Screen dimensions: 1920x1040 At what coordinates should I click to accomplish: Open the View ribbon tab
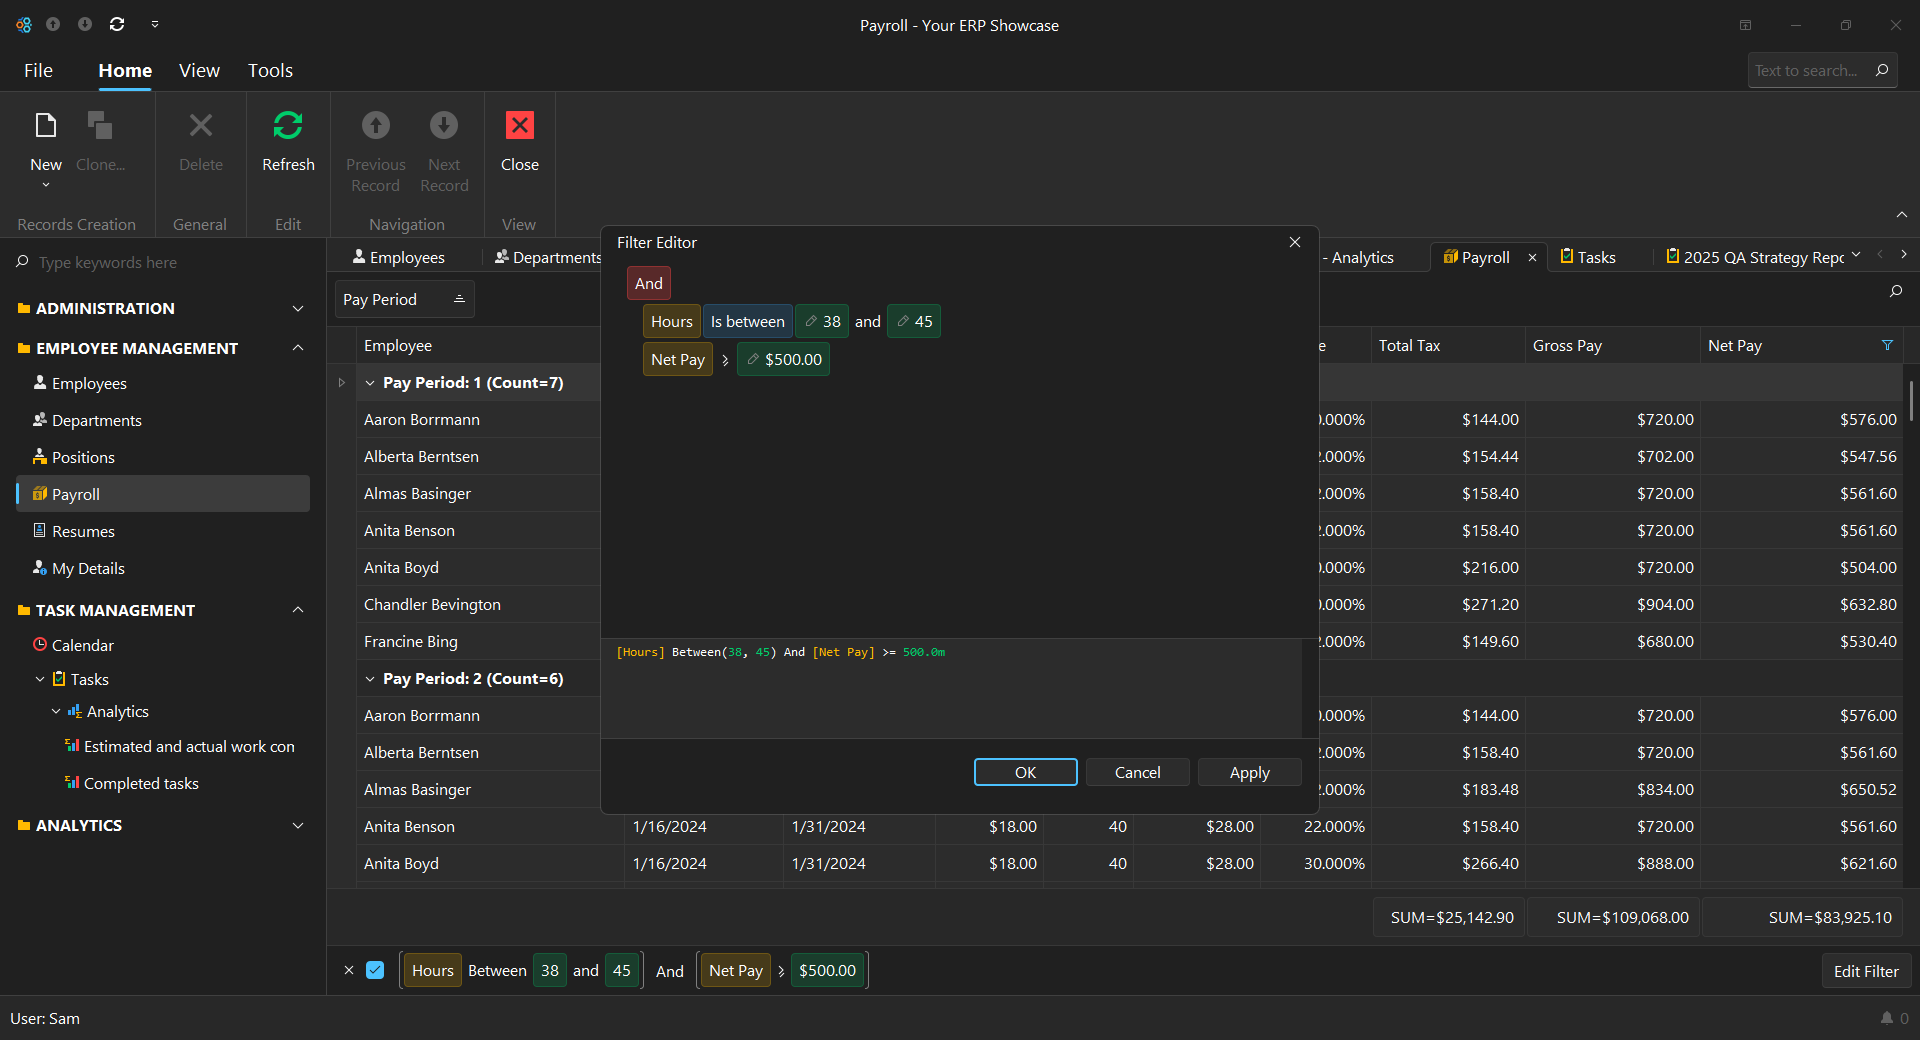(x=199, y=70)
